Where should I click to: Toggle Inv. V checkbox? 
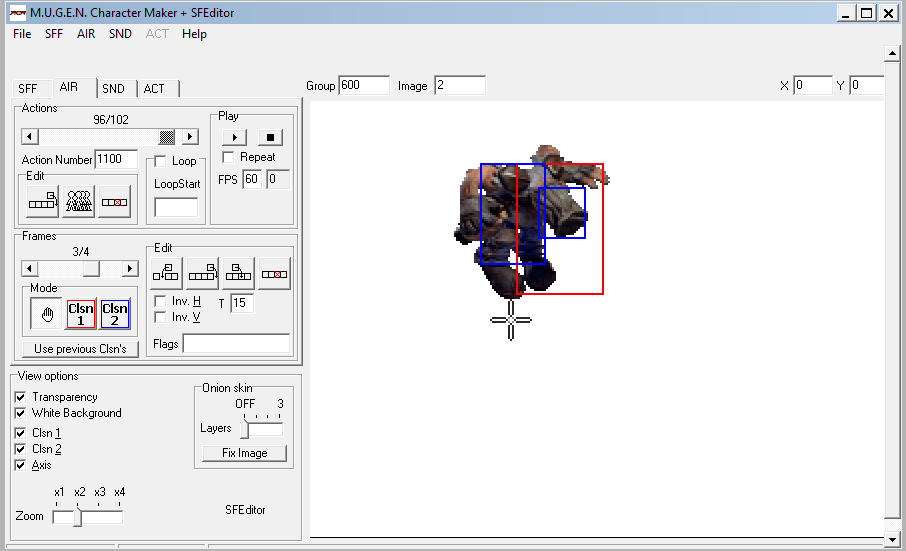160,317
